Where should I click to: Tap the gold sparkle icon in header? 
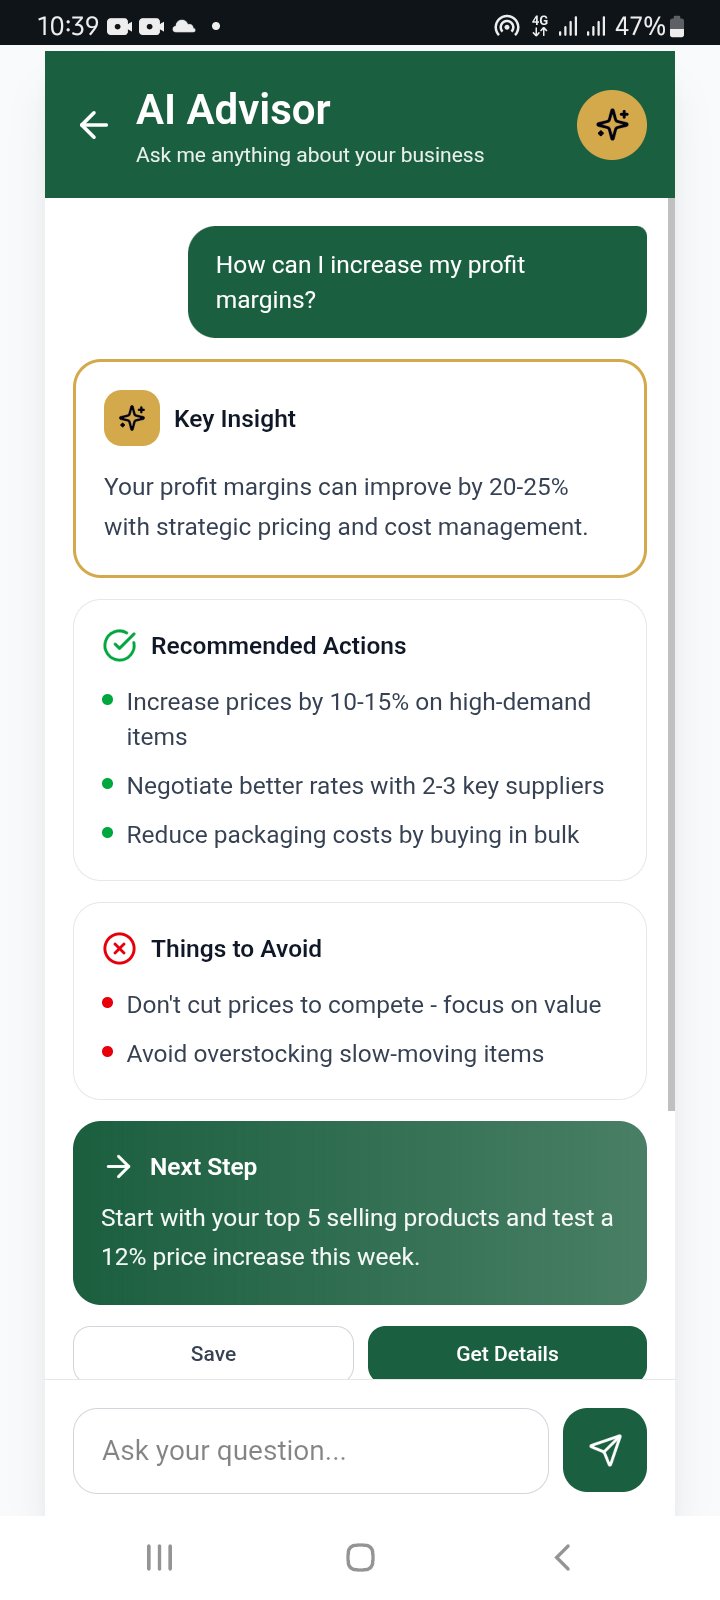point(612,125)
